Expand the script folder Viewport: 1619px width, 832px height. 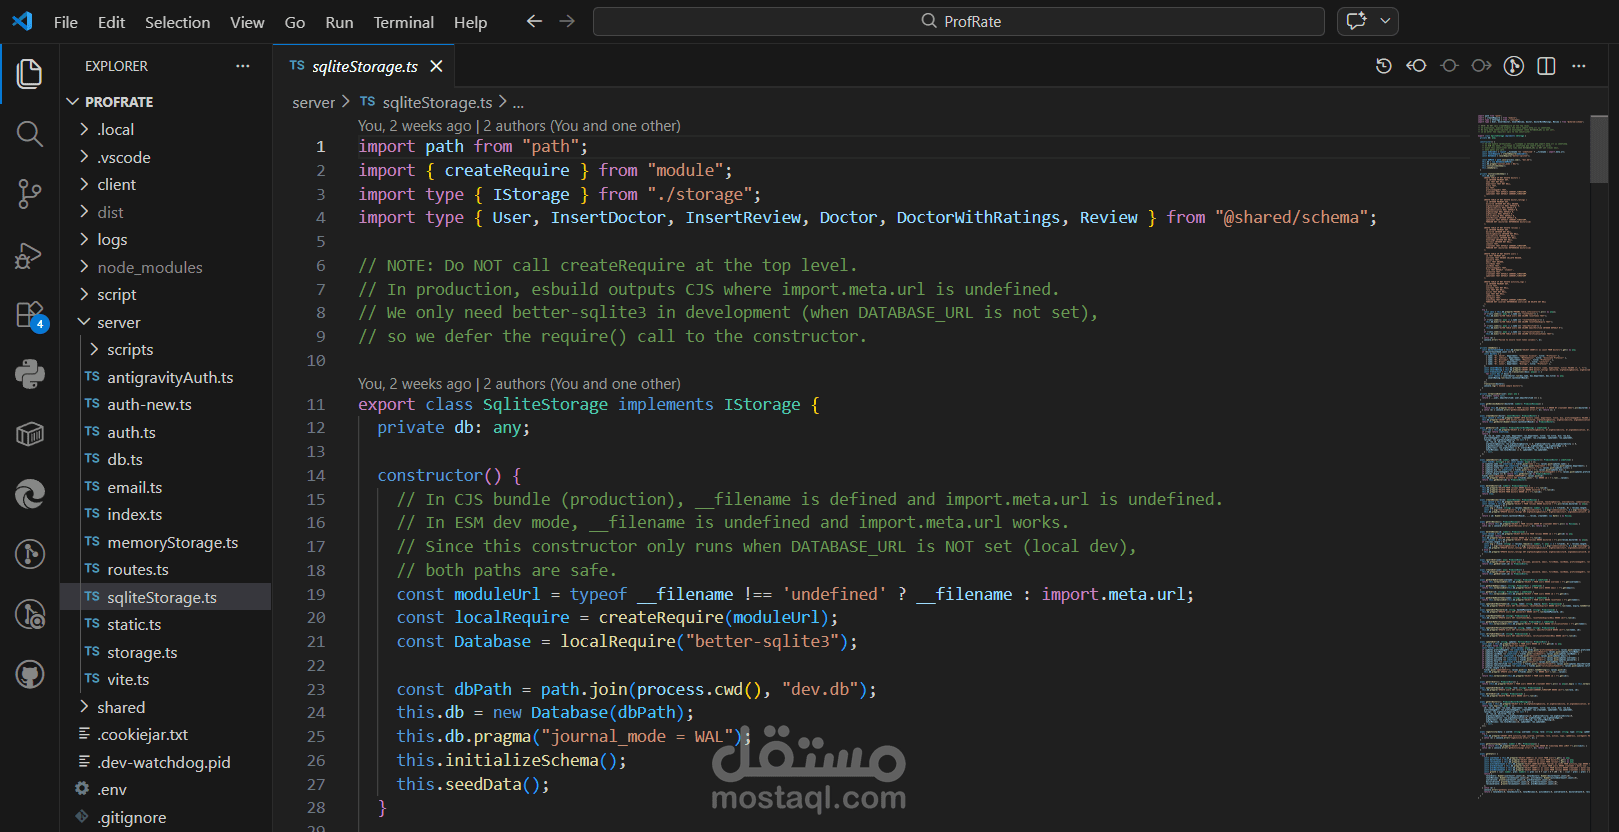pos(84,294)
